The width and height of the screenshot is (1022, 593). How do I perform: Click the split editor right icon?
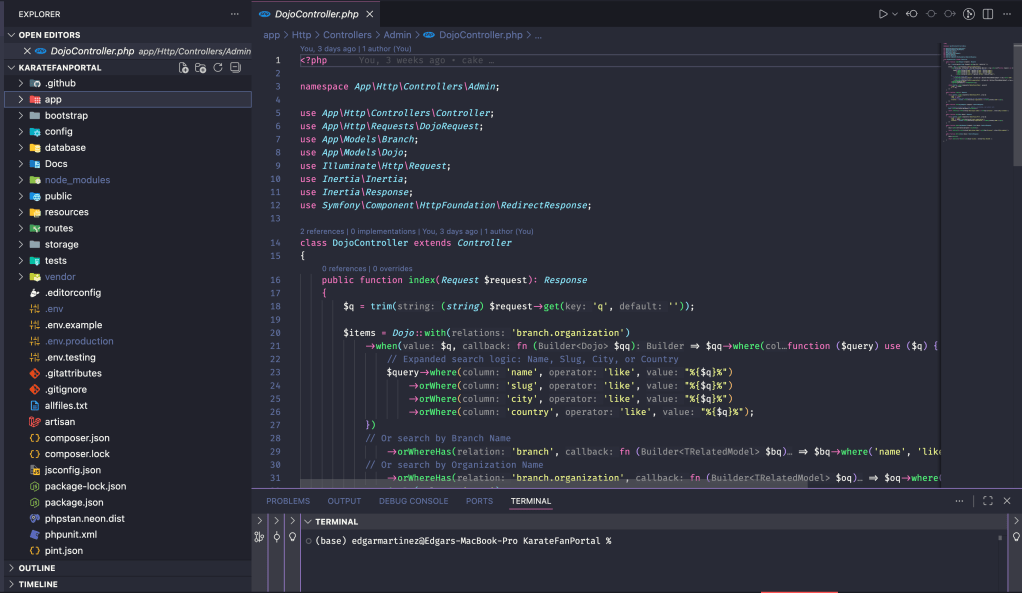[988, 14]
